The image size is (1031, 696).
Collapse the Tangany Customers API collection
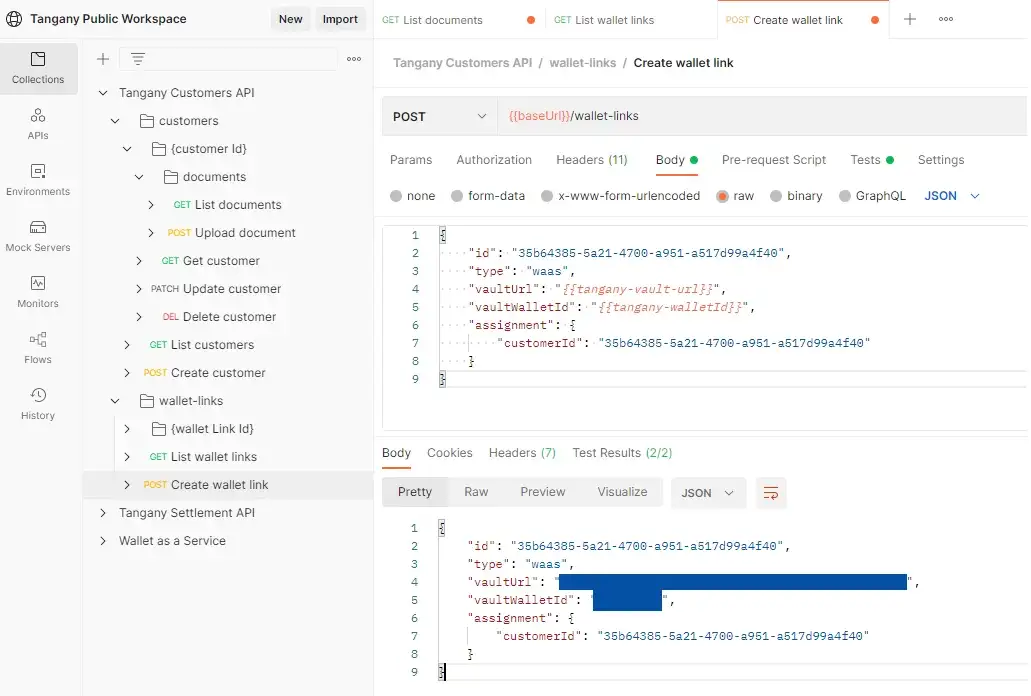[103, 93]
